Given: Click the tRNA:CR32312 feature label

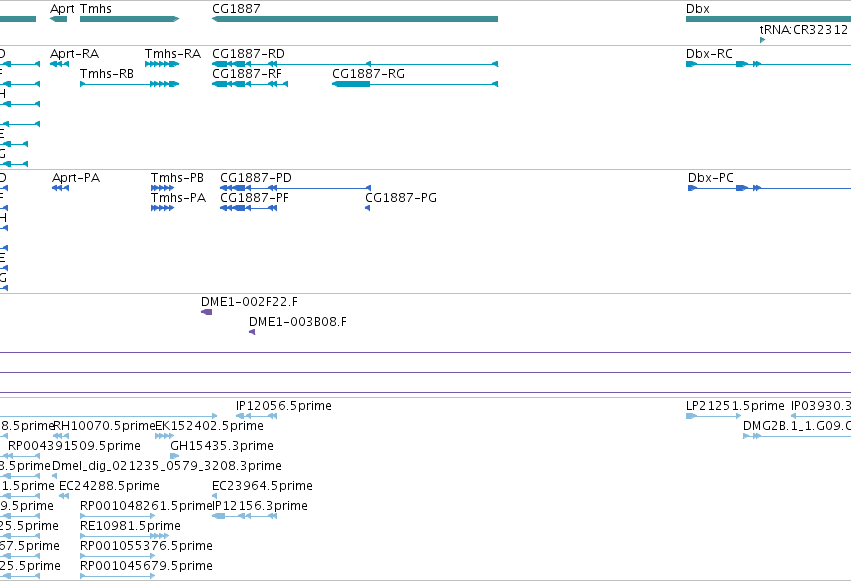Looking at the screenshot, I should click(804, 29).
